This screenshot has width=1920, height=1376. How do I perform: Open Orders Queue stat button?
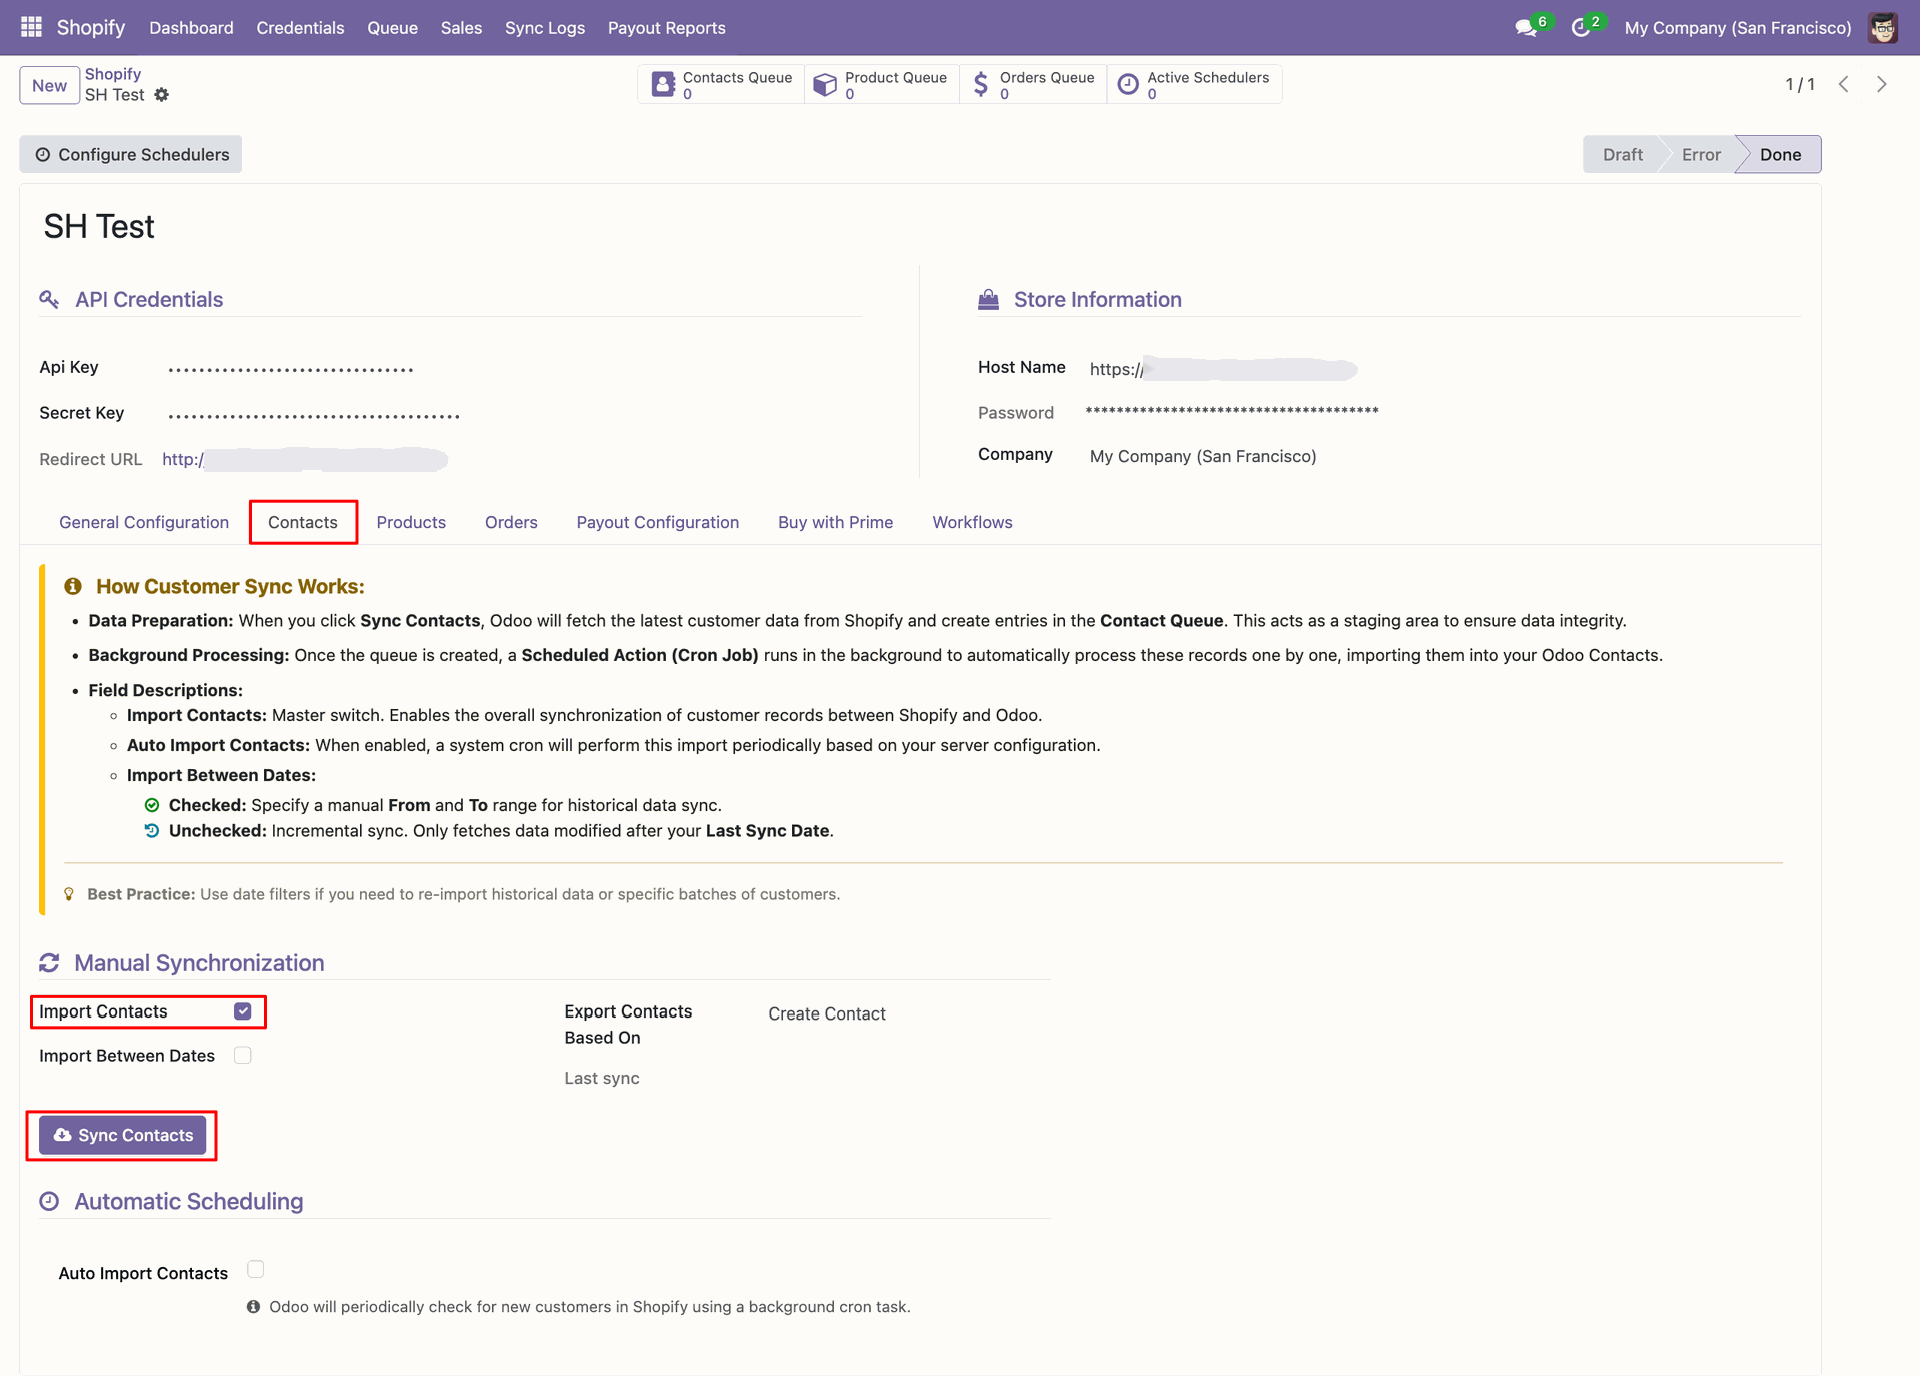pos(1033,85)
